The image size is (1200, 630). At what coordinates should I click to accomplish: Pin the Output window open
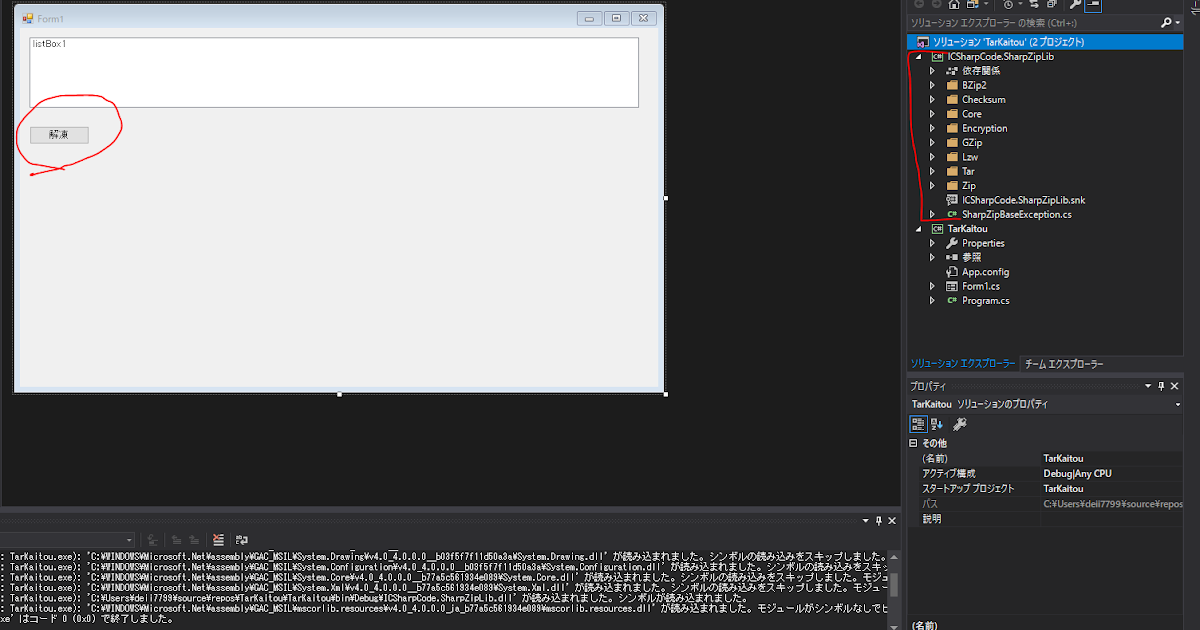pos(877,520)
